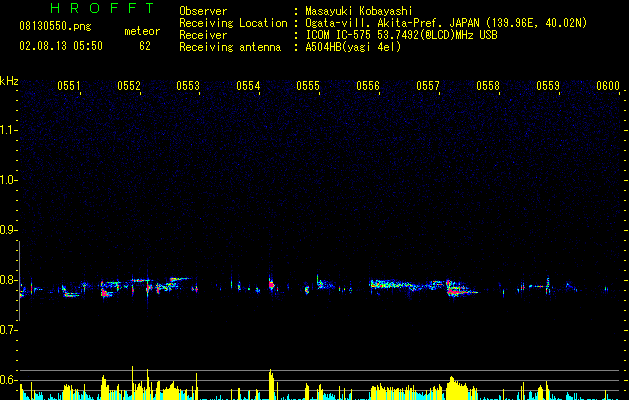Click the 0.7 kHz axis label
The height and width of the screenshot is (400, 629).
[7, 330]
